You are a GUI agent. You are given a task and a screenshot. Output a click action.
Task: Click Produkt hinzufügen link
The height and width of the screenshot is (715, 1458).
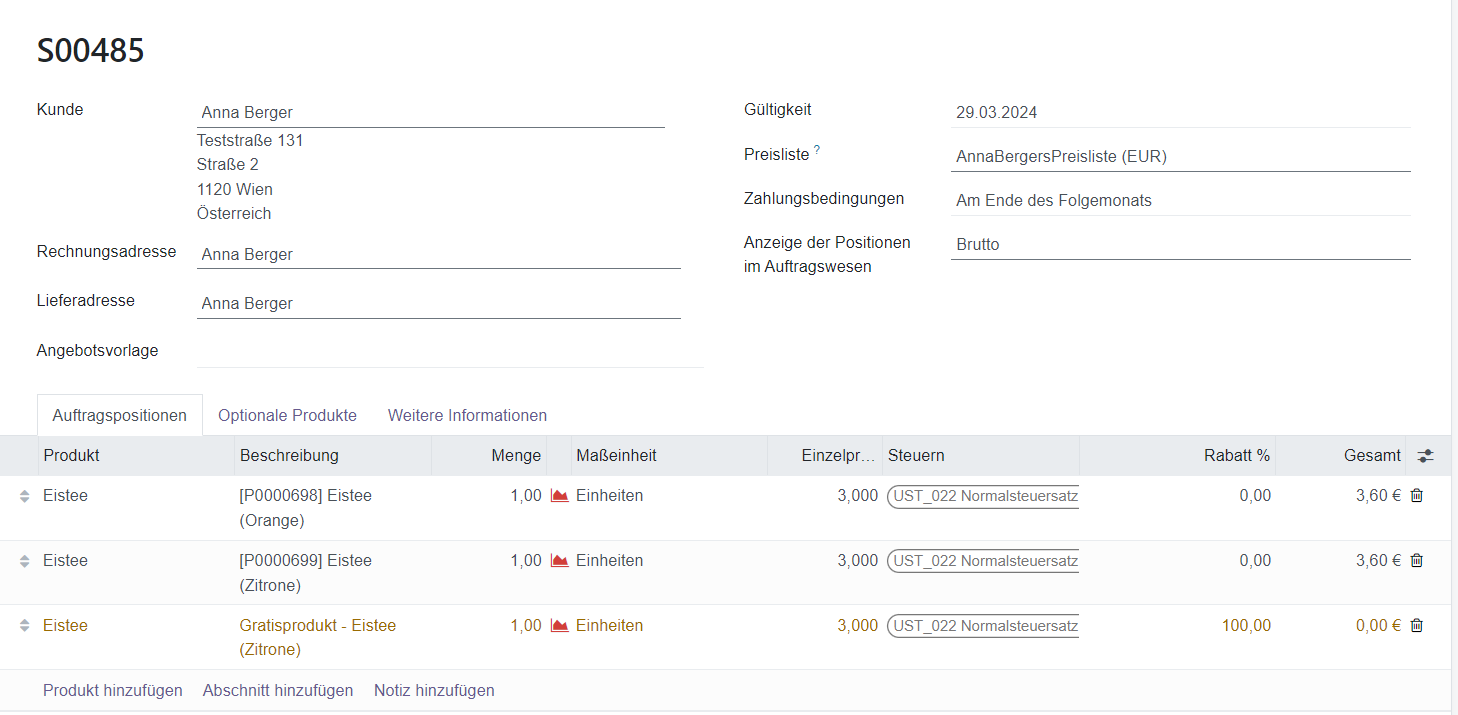[113, 690]
